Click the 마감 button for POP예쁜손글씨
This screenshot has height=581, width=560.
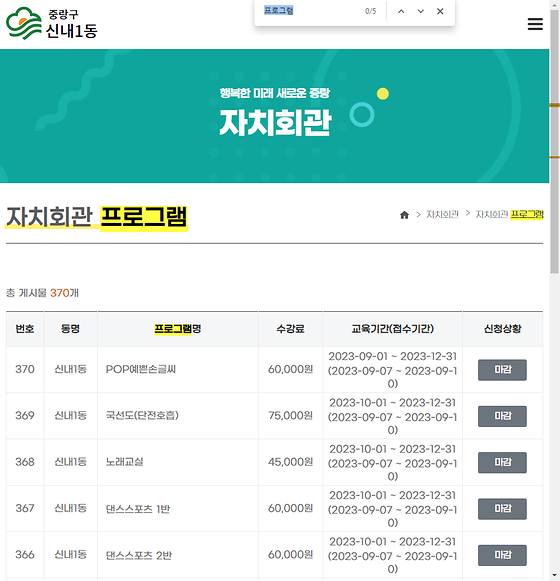(x=502, y=370)
